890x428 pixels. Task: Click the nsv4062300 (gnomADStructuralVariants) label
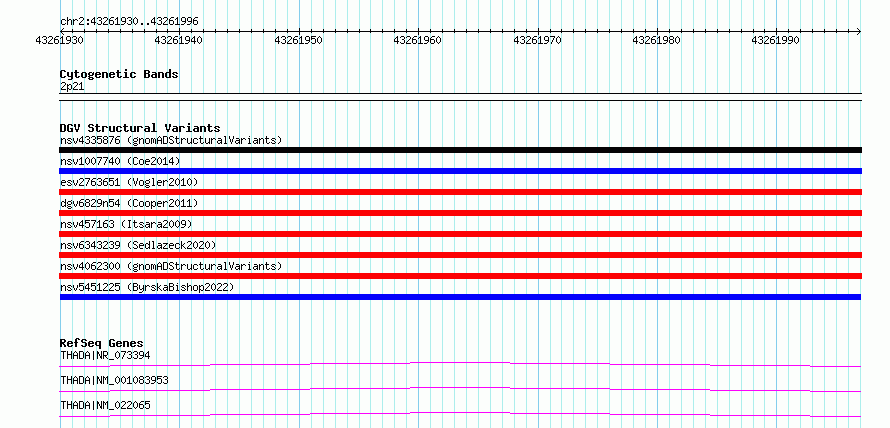pos(171,266)
